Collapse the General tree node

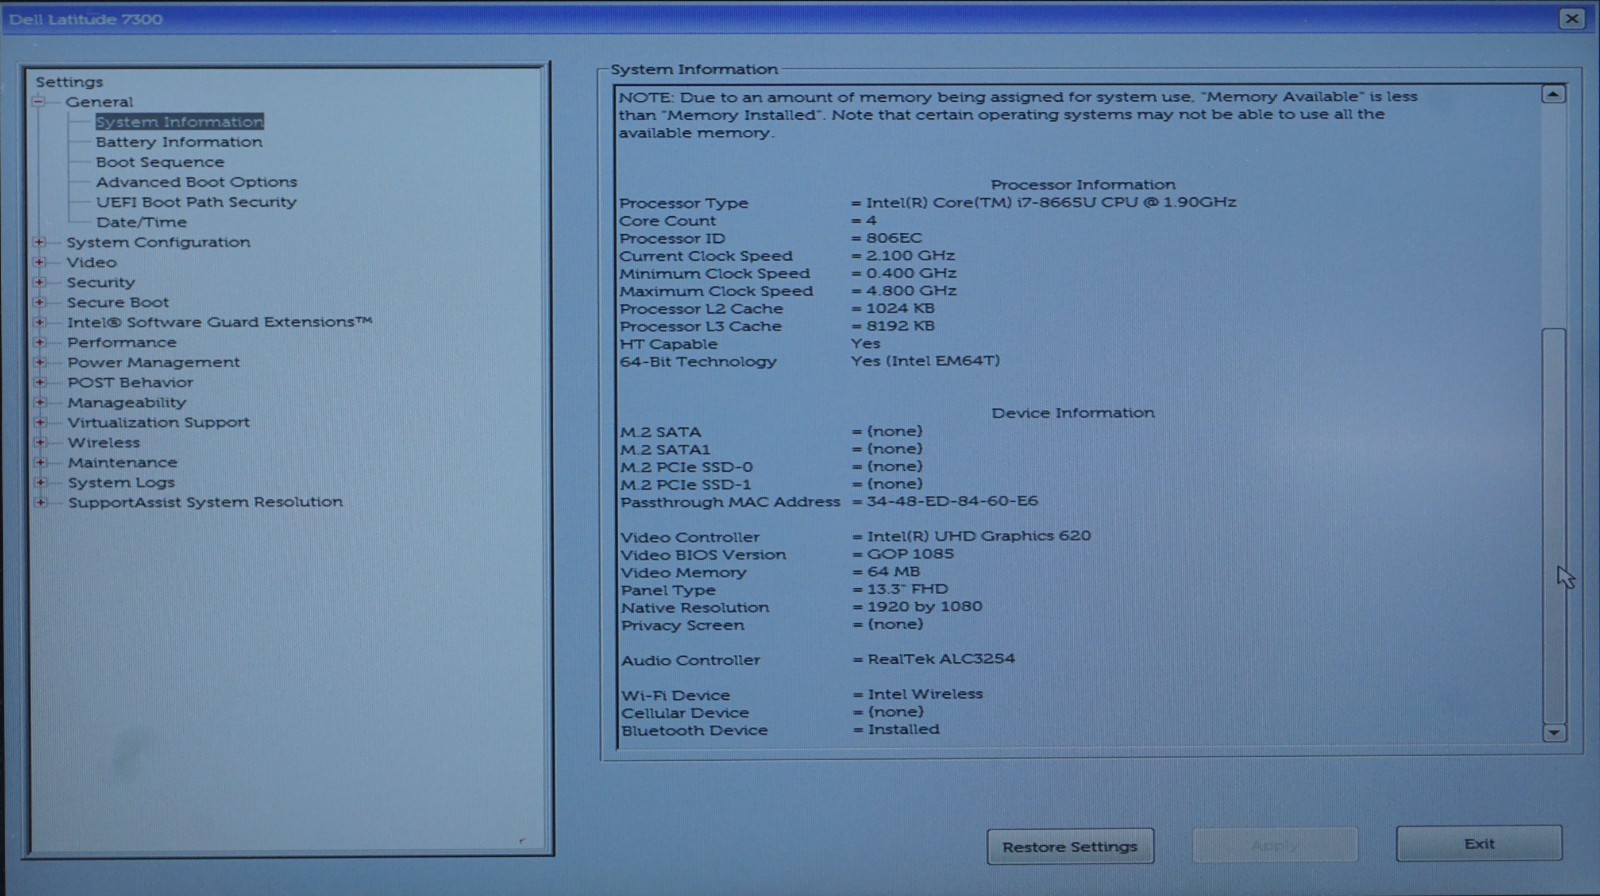(x=38, y=102)
